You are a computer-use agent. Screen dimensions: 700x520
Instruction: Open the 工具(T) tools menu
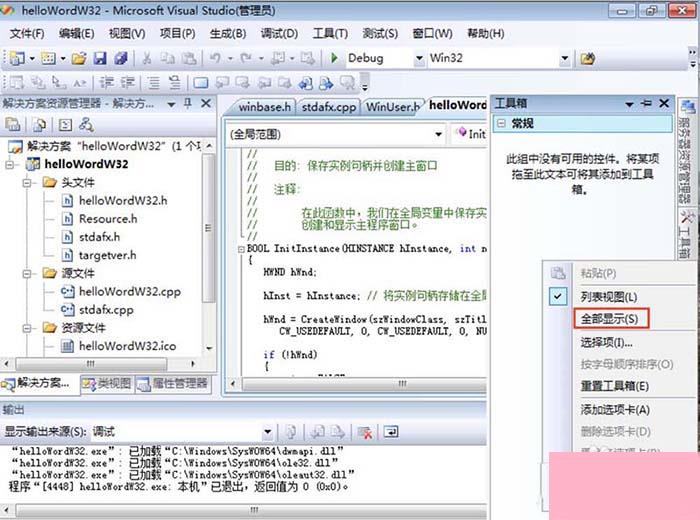(x=330, y=33)
